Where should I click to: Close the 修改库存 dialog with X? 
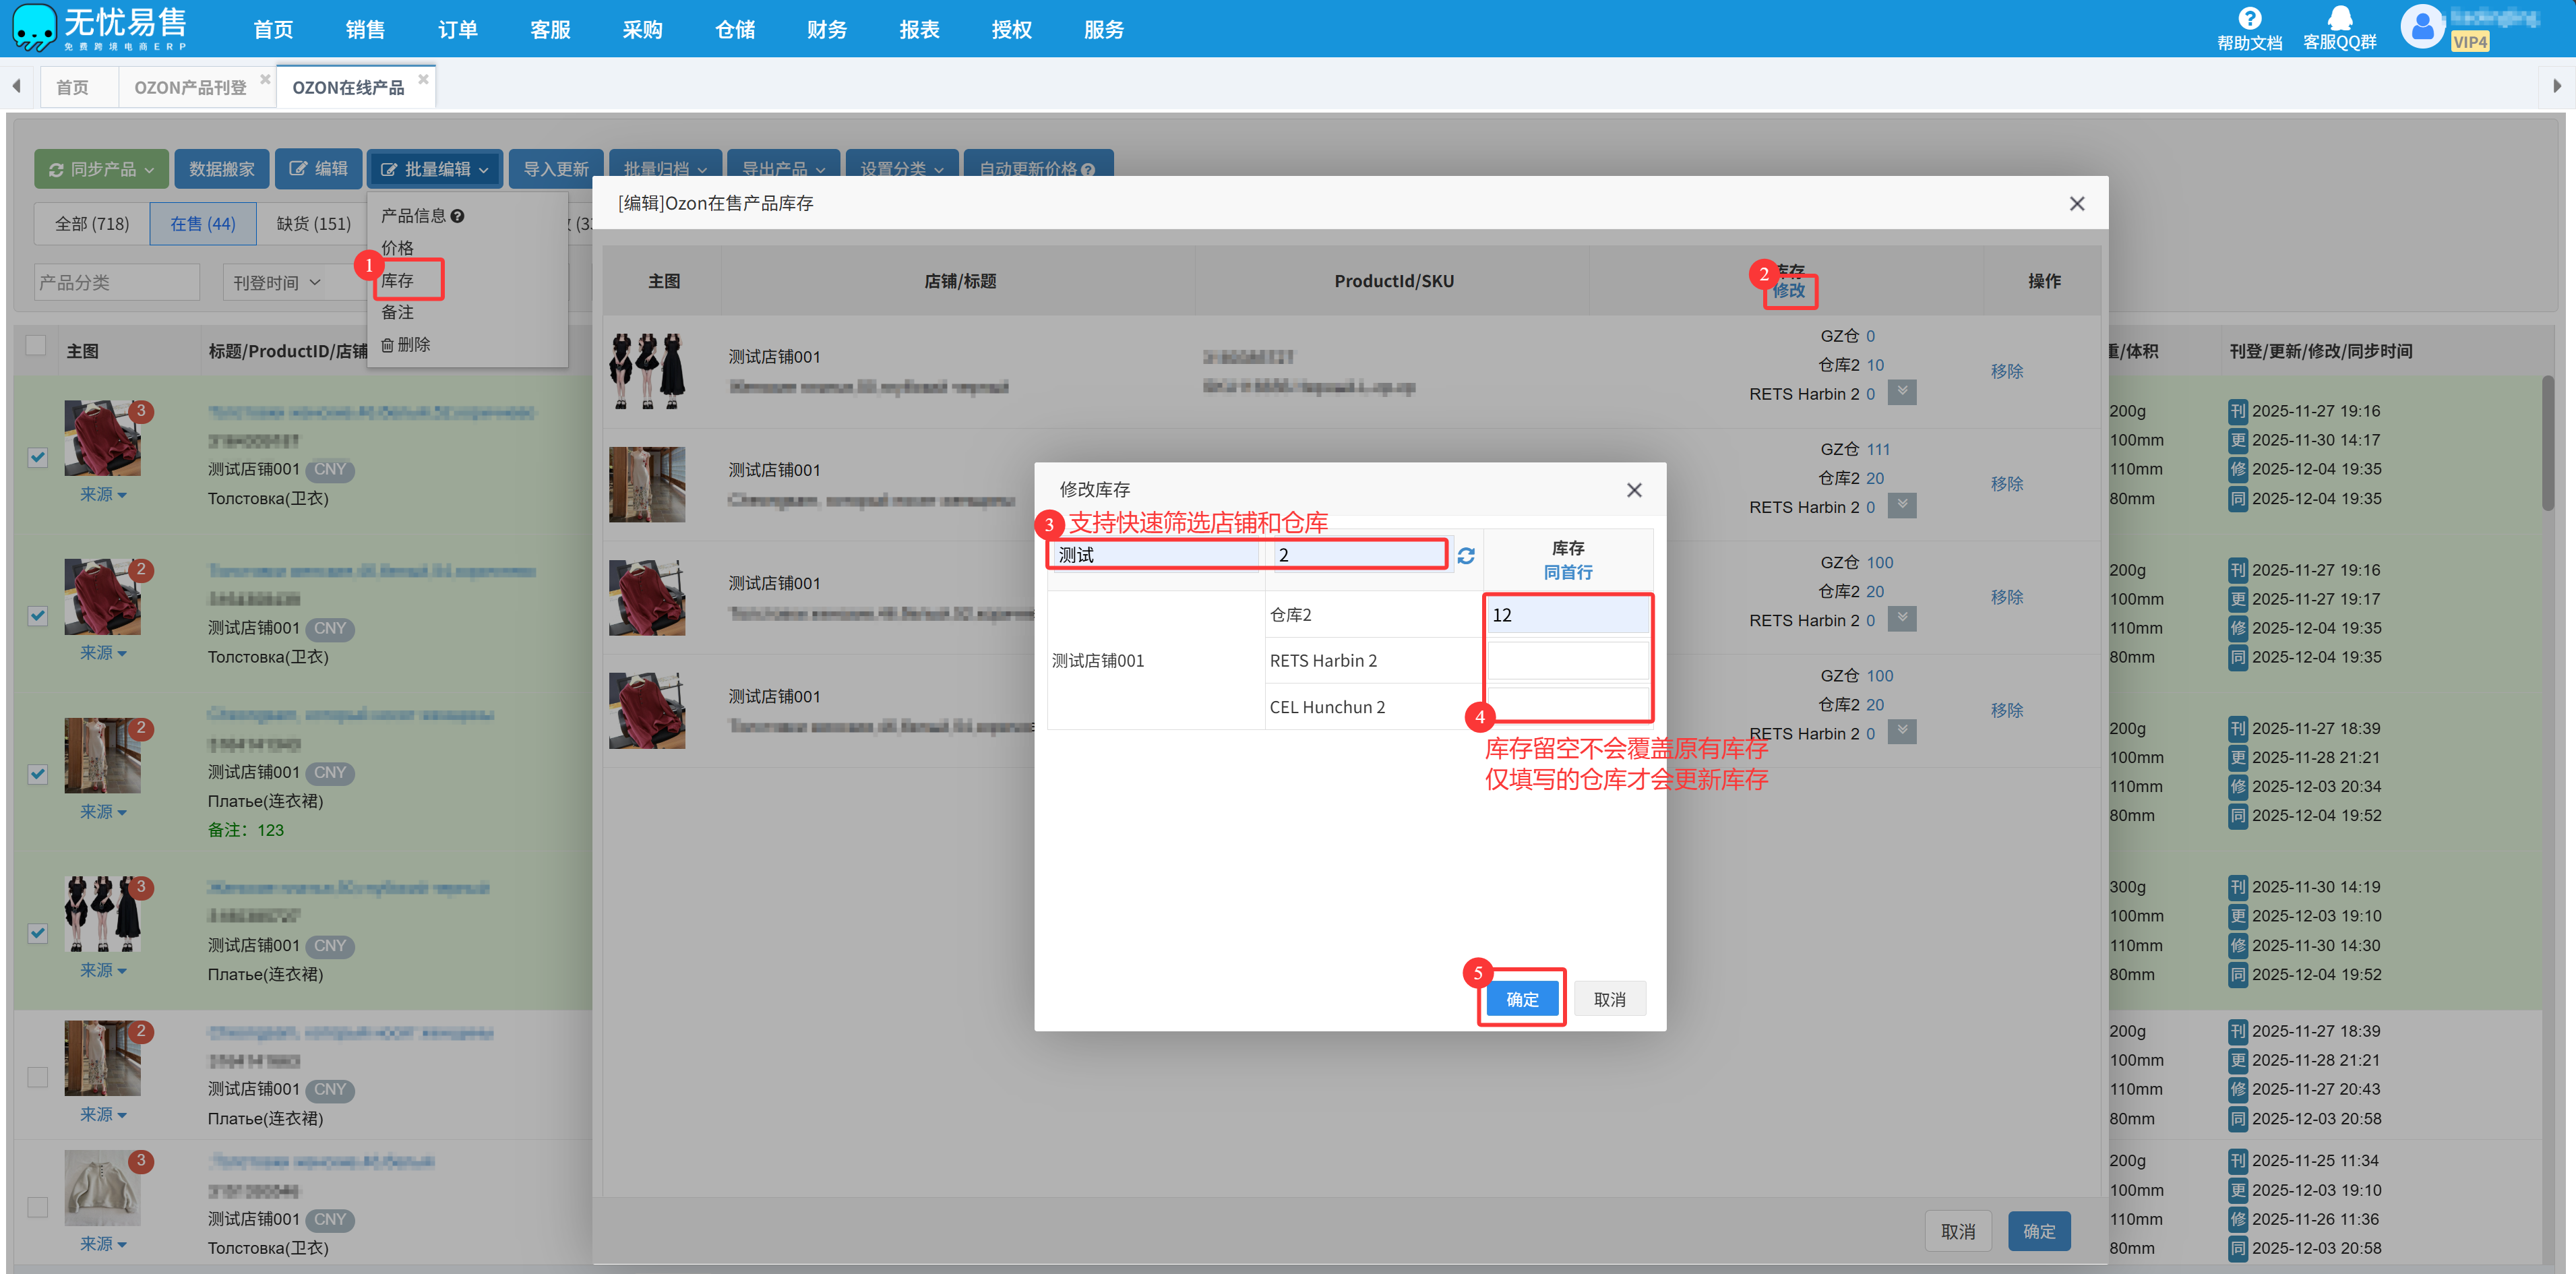[1634, 490]
